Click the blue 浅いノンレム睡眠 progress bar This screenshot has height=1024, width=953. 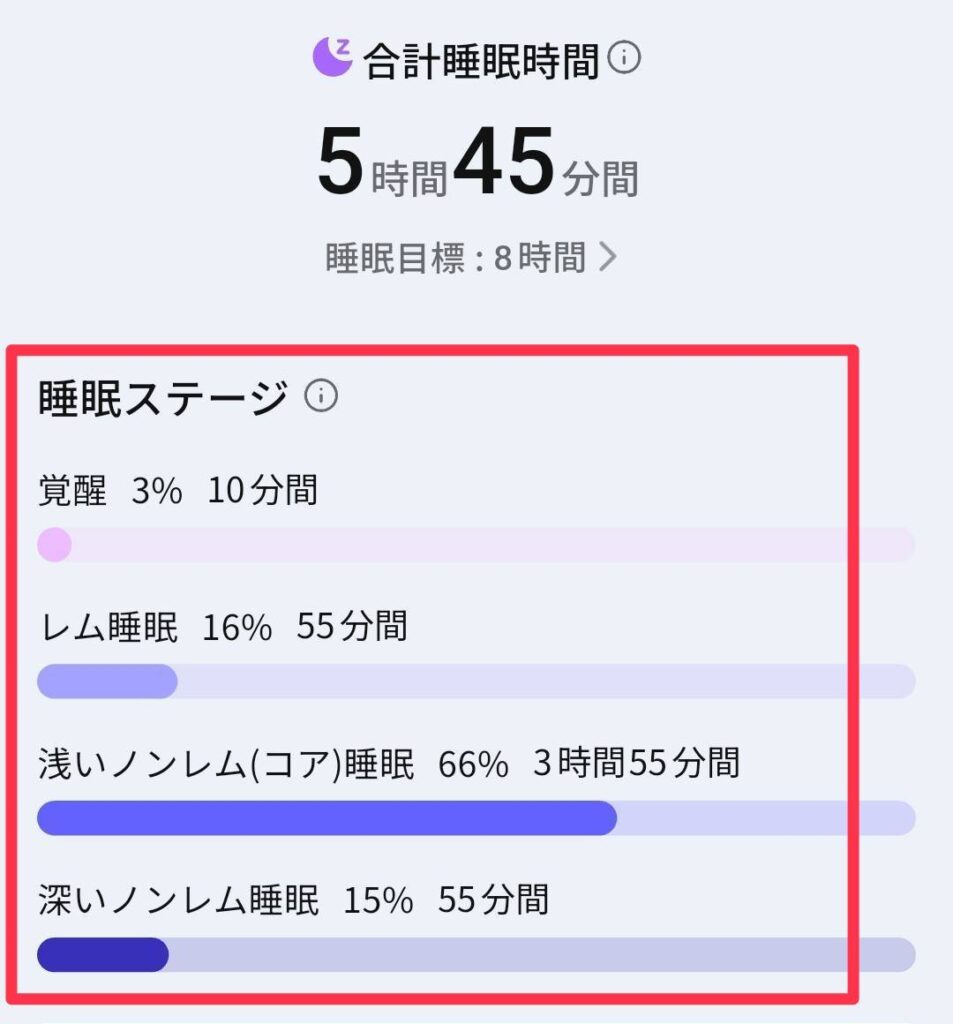coord(326,818)
